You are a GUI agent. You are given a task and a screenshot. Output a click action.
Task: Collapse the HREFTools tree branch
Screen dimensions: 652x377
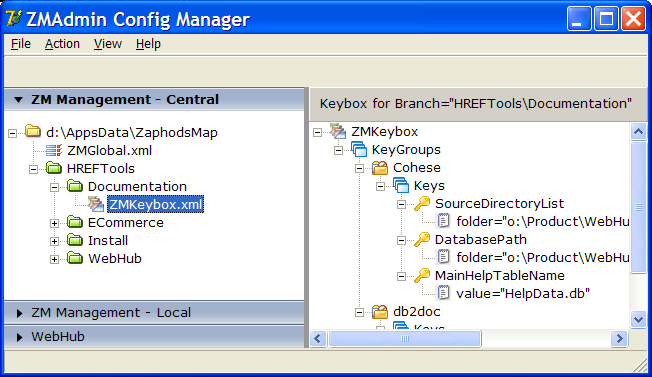pyautogui.click(x=33, y=170)
